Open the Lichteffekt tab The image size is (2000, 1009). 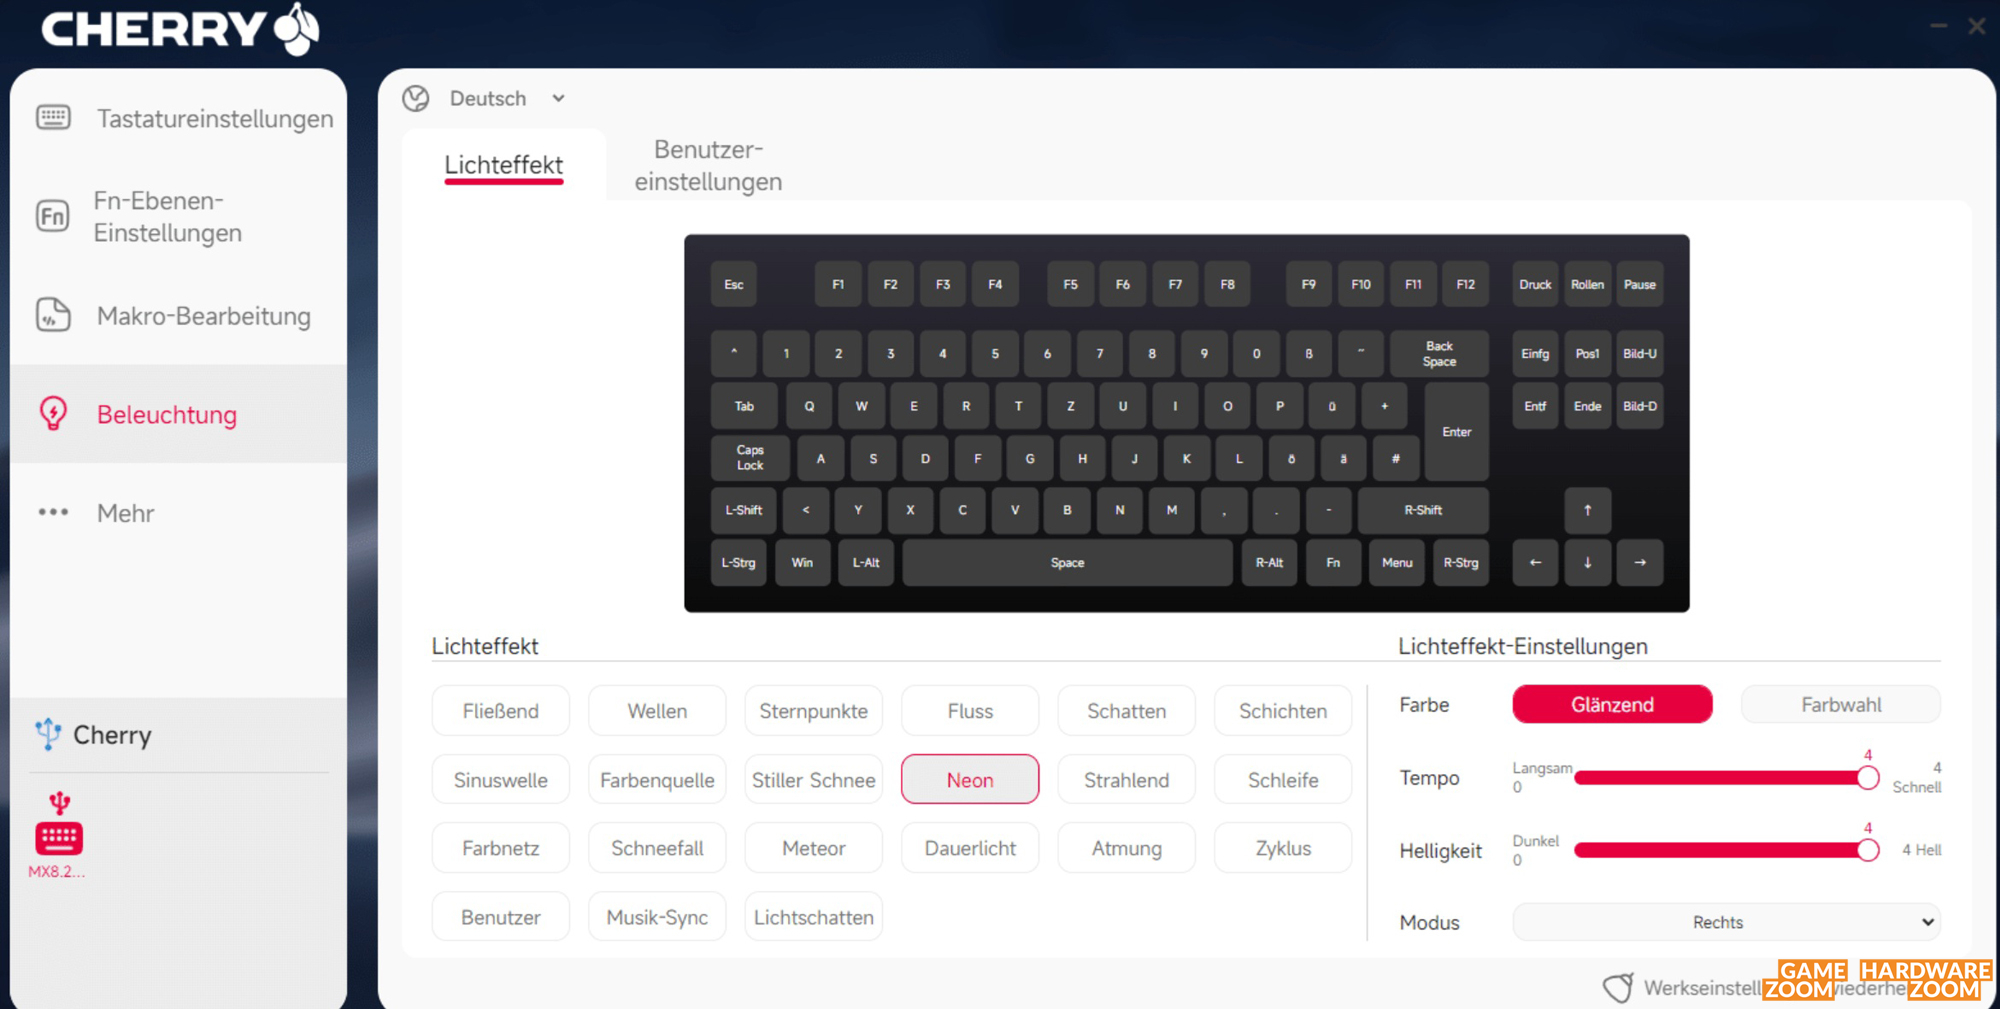click(503, 165)
